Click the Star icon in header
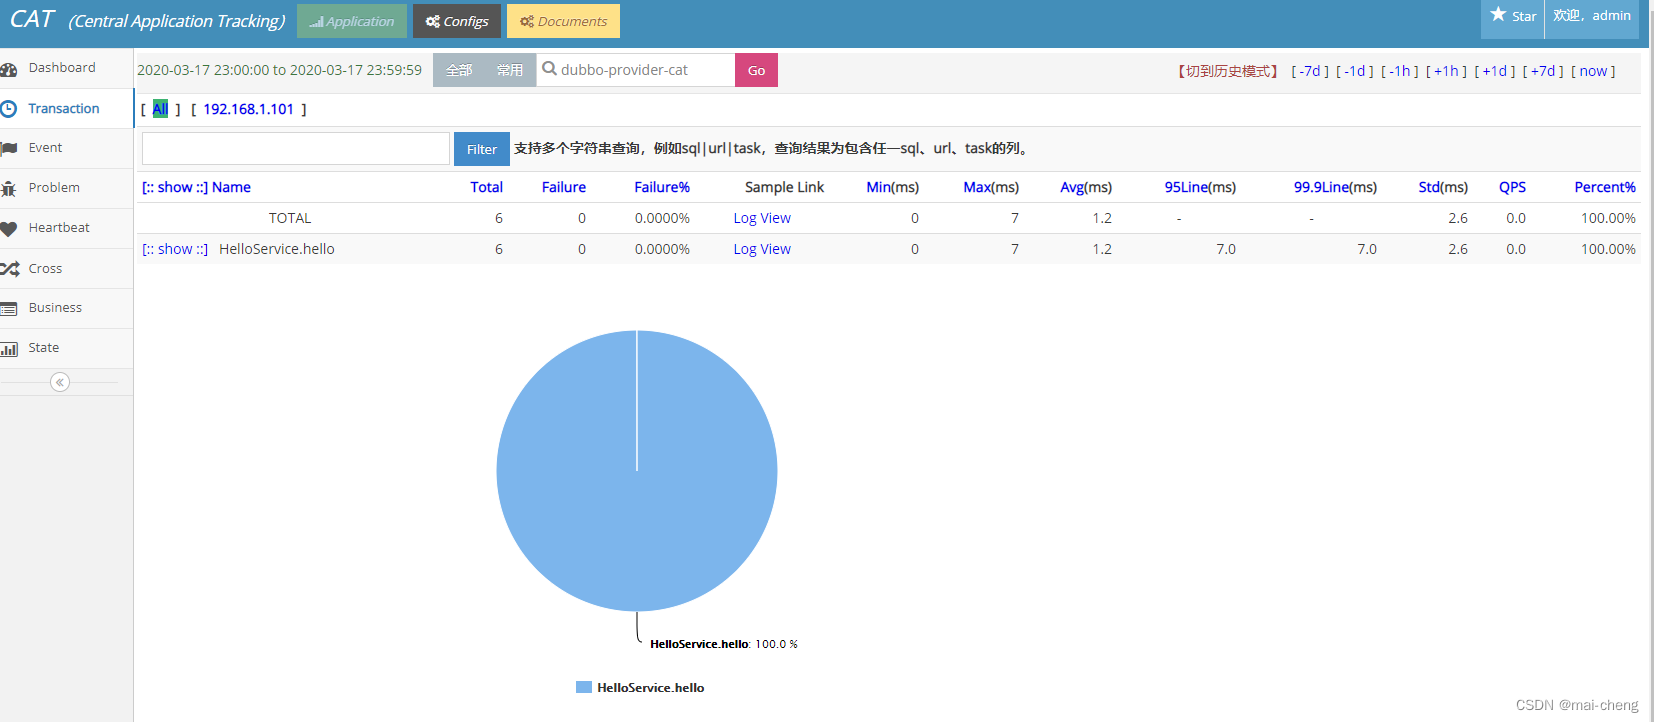The image size is (1654, 722). coord(1498,14)
